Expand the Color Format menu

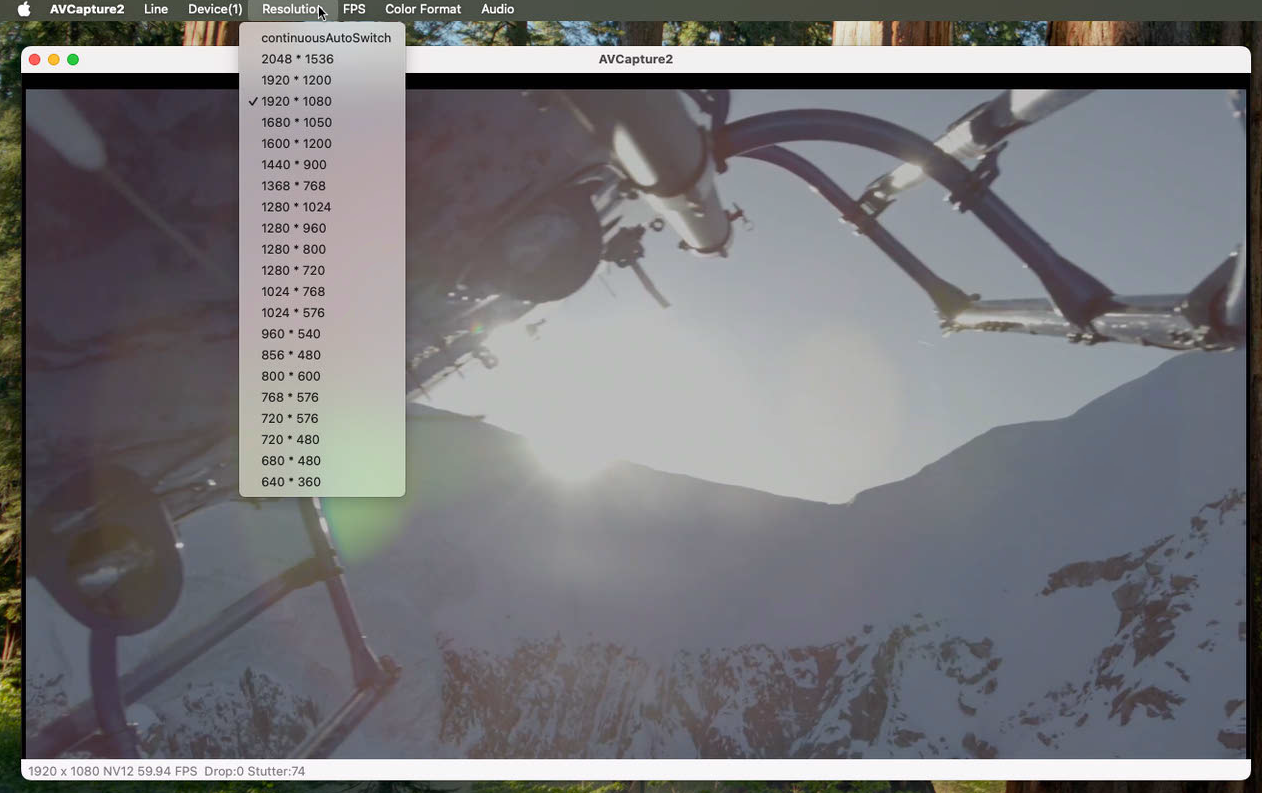coord(423,9)
